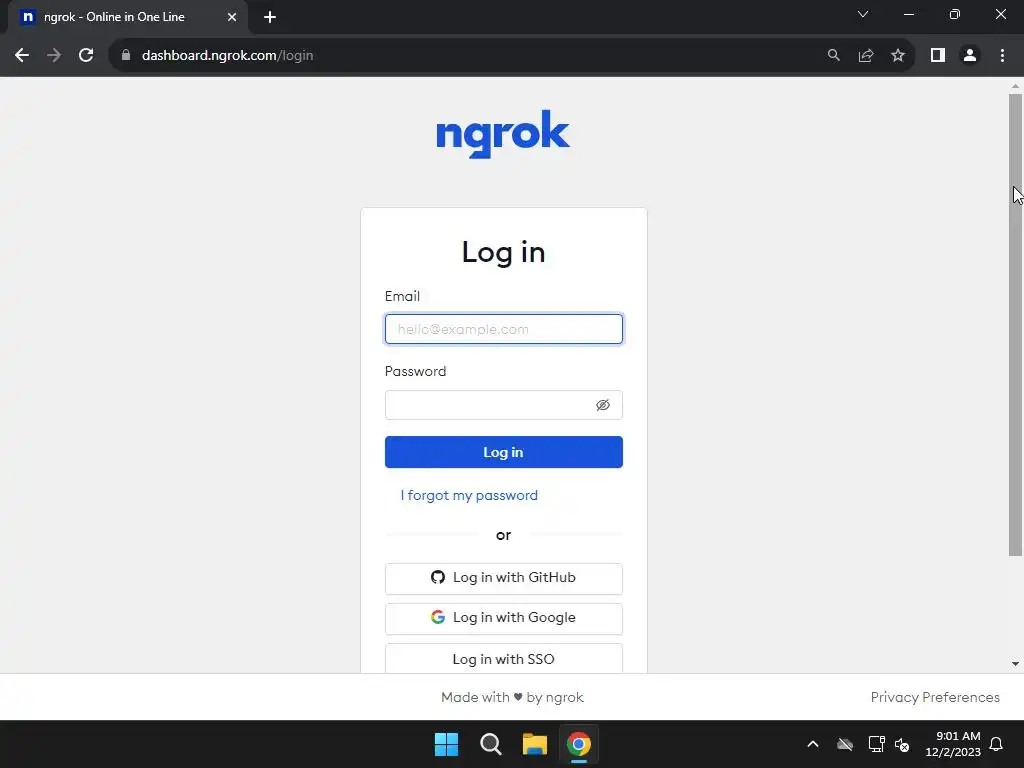Log in with Google
This screenshot has height=768, width=1024.
pyautogui.click(x=504, y=618)
